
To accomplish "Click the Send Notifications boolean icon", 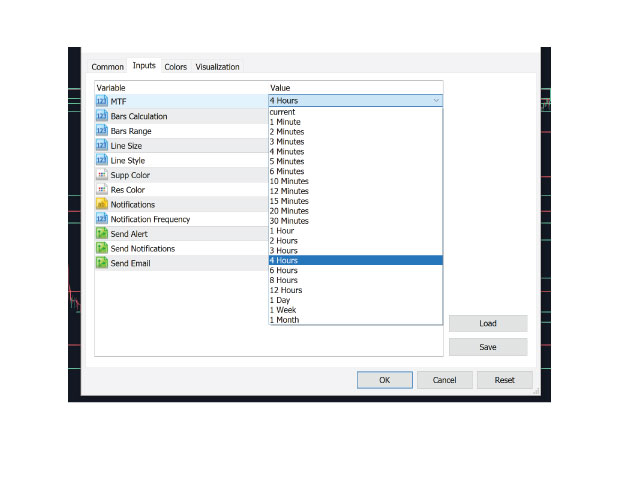I will tap(102, 248).
